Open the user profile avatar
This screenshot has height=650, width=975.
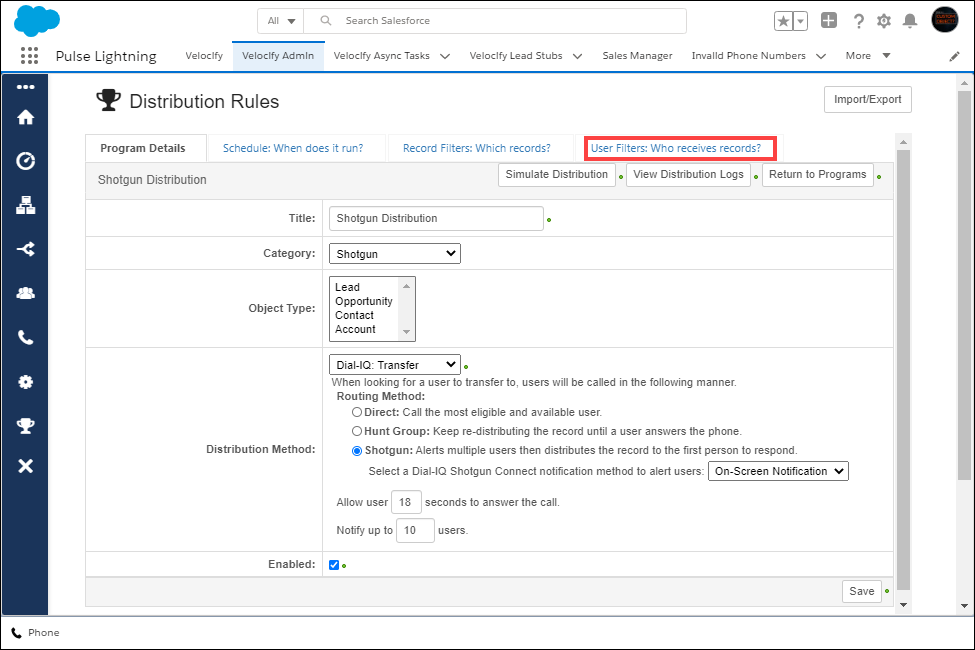coord(945,20)
